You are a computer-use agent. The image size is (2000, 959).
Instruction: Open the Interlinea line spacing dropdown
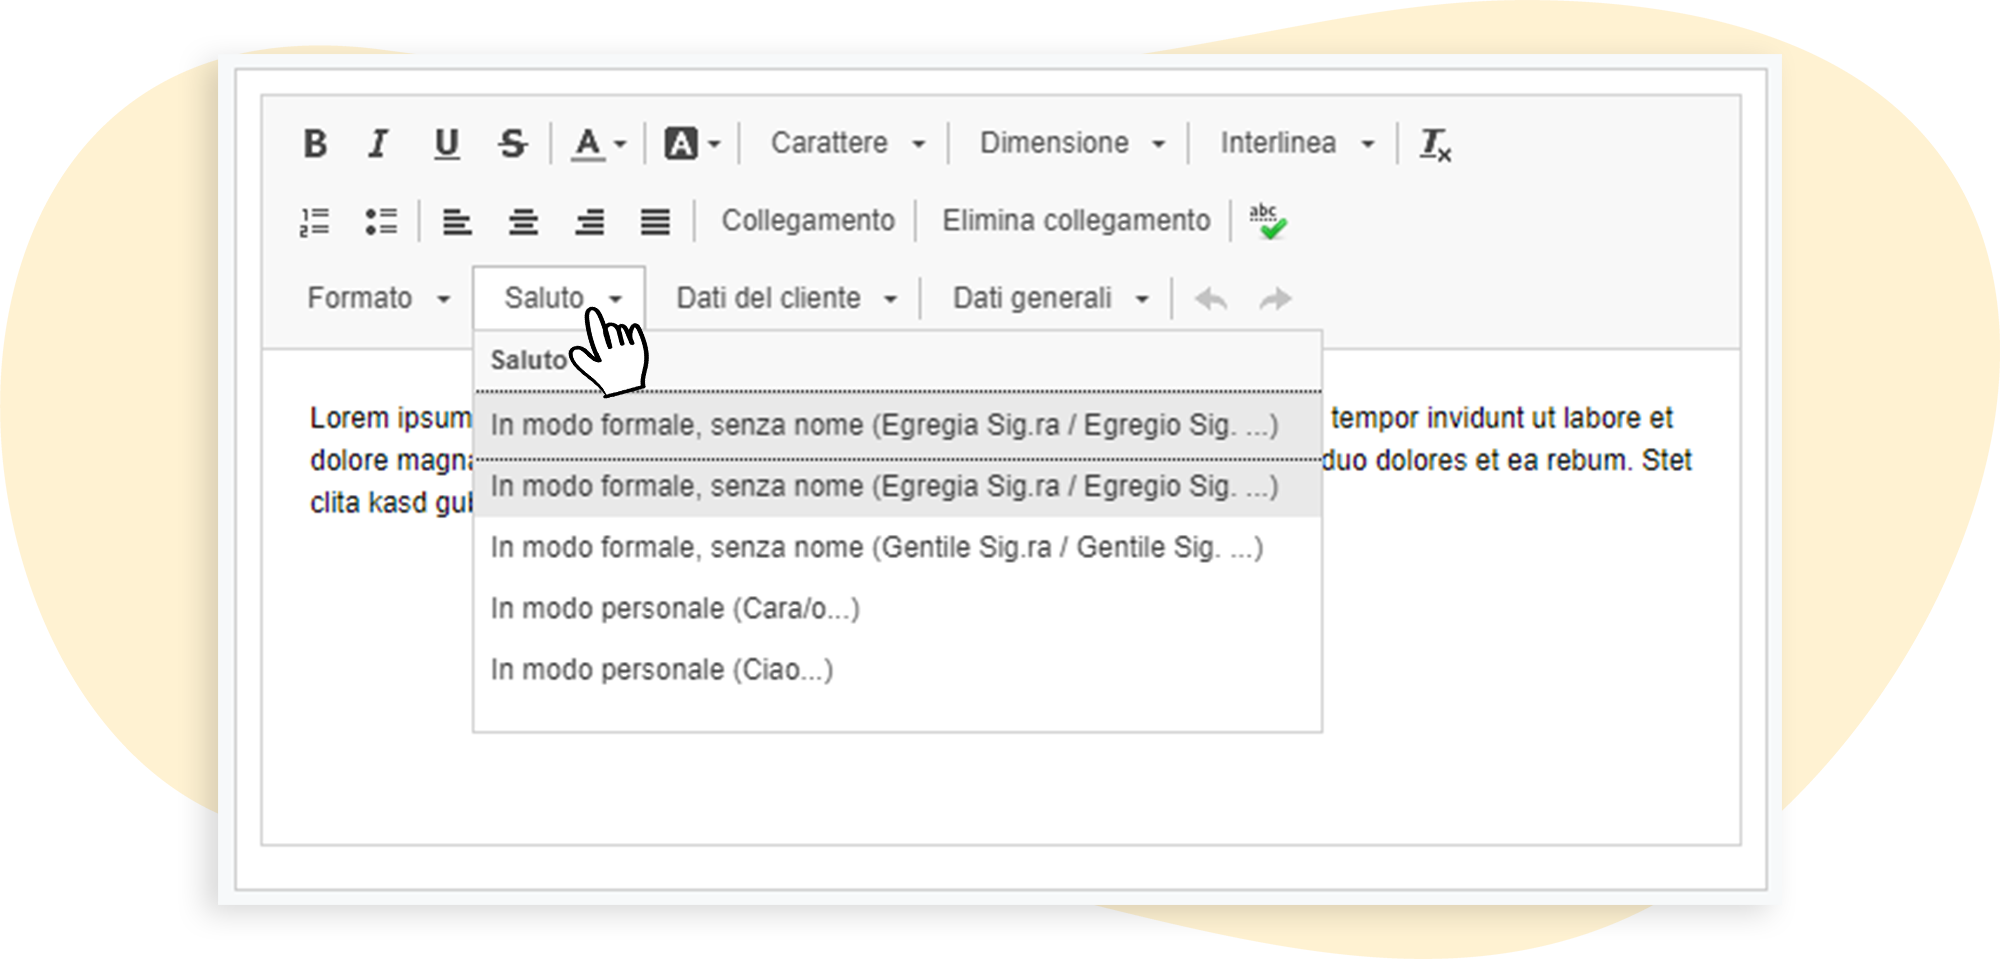point(1296,144)
